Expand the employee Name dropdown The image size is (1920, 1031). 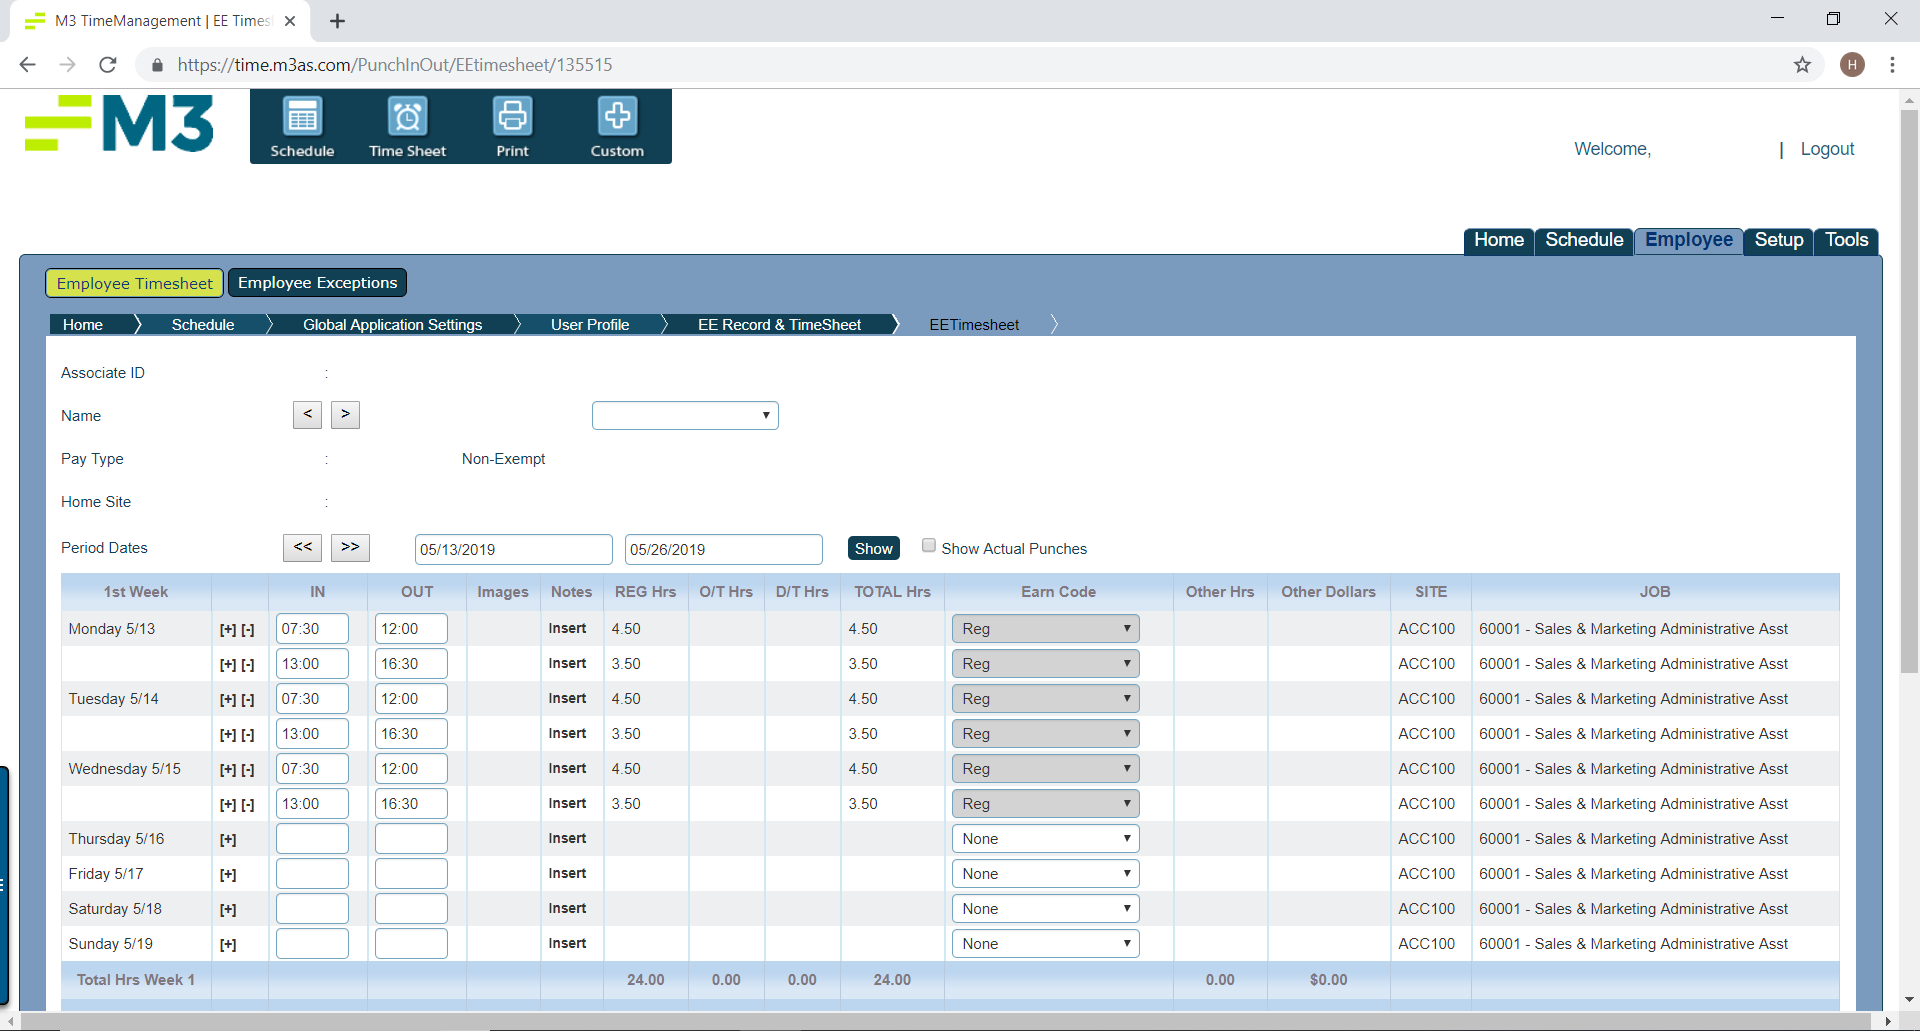(685, 415)
